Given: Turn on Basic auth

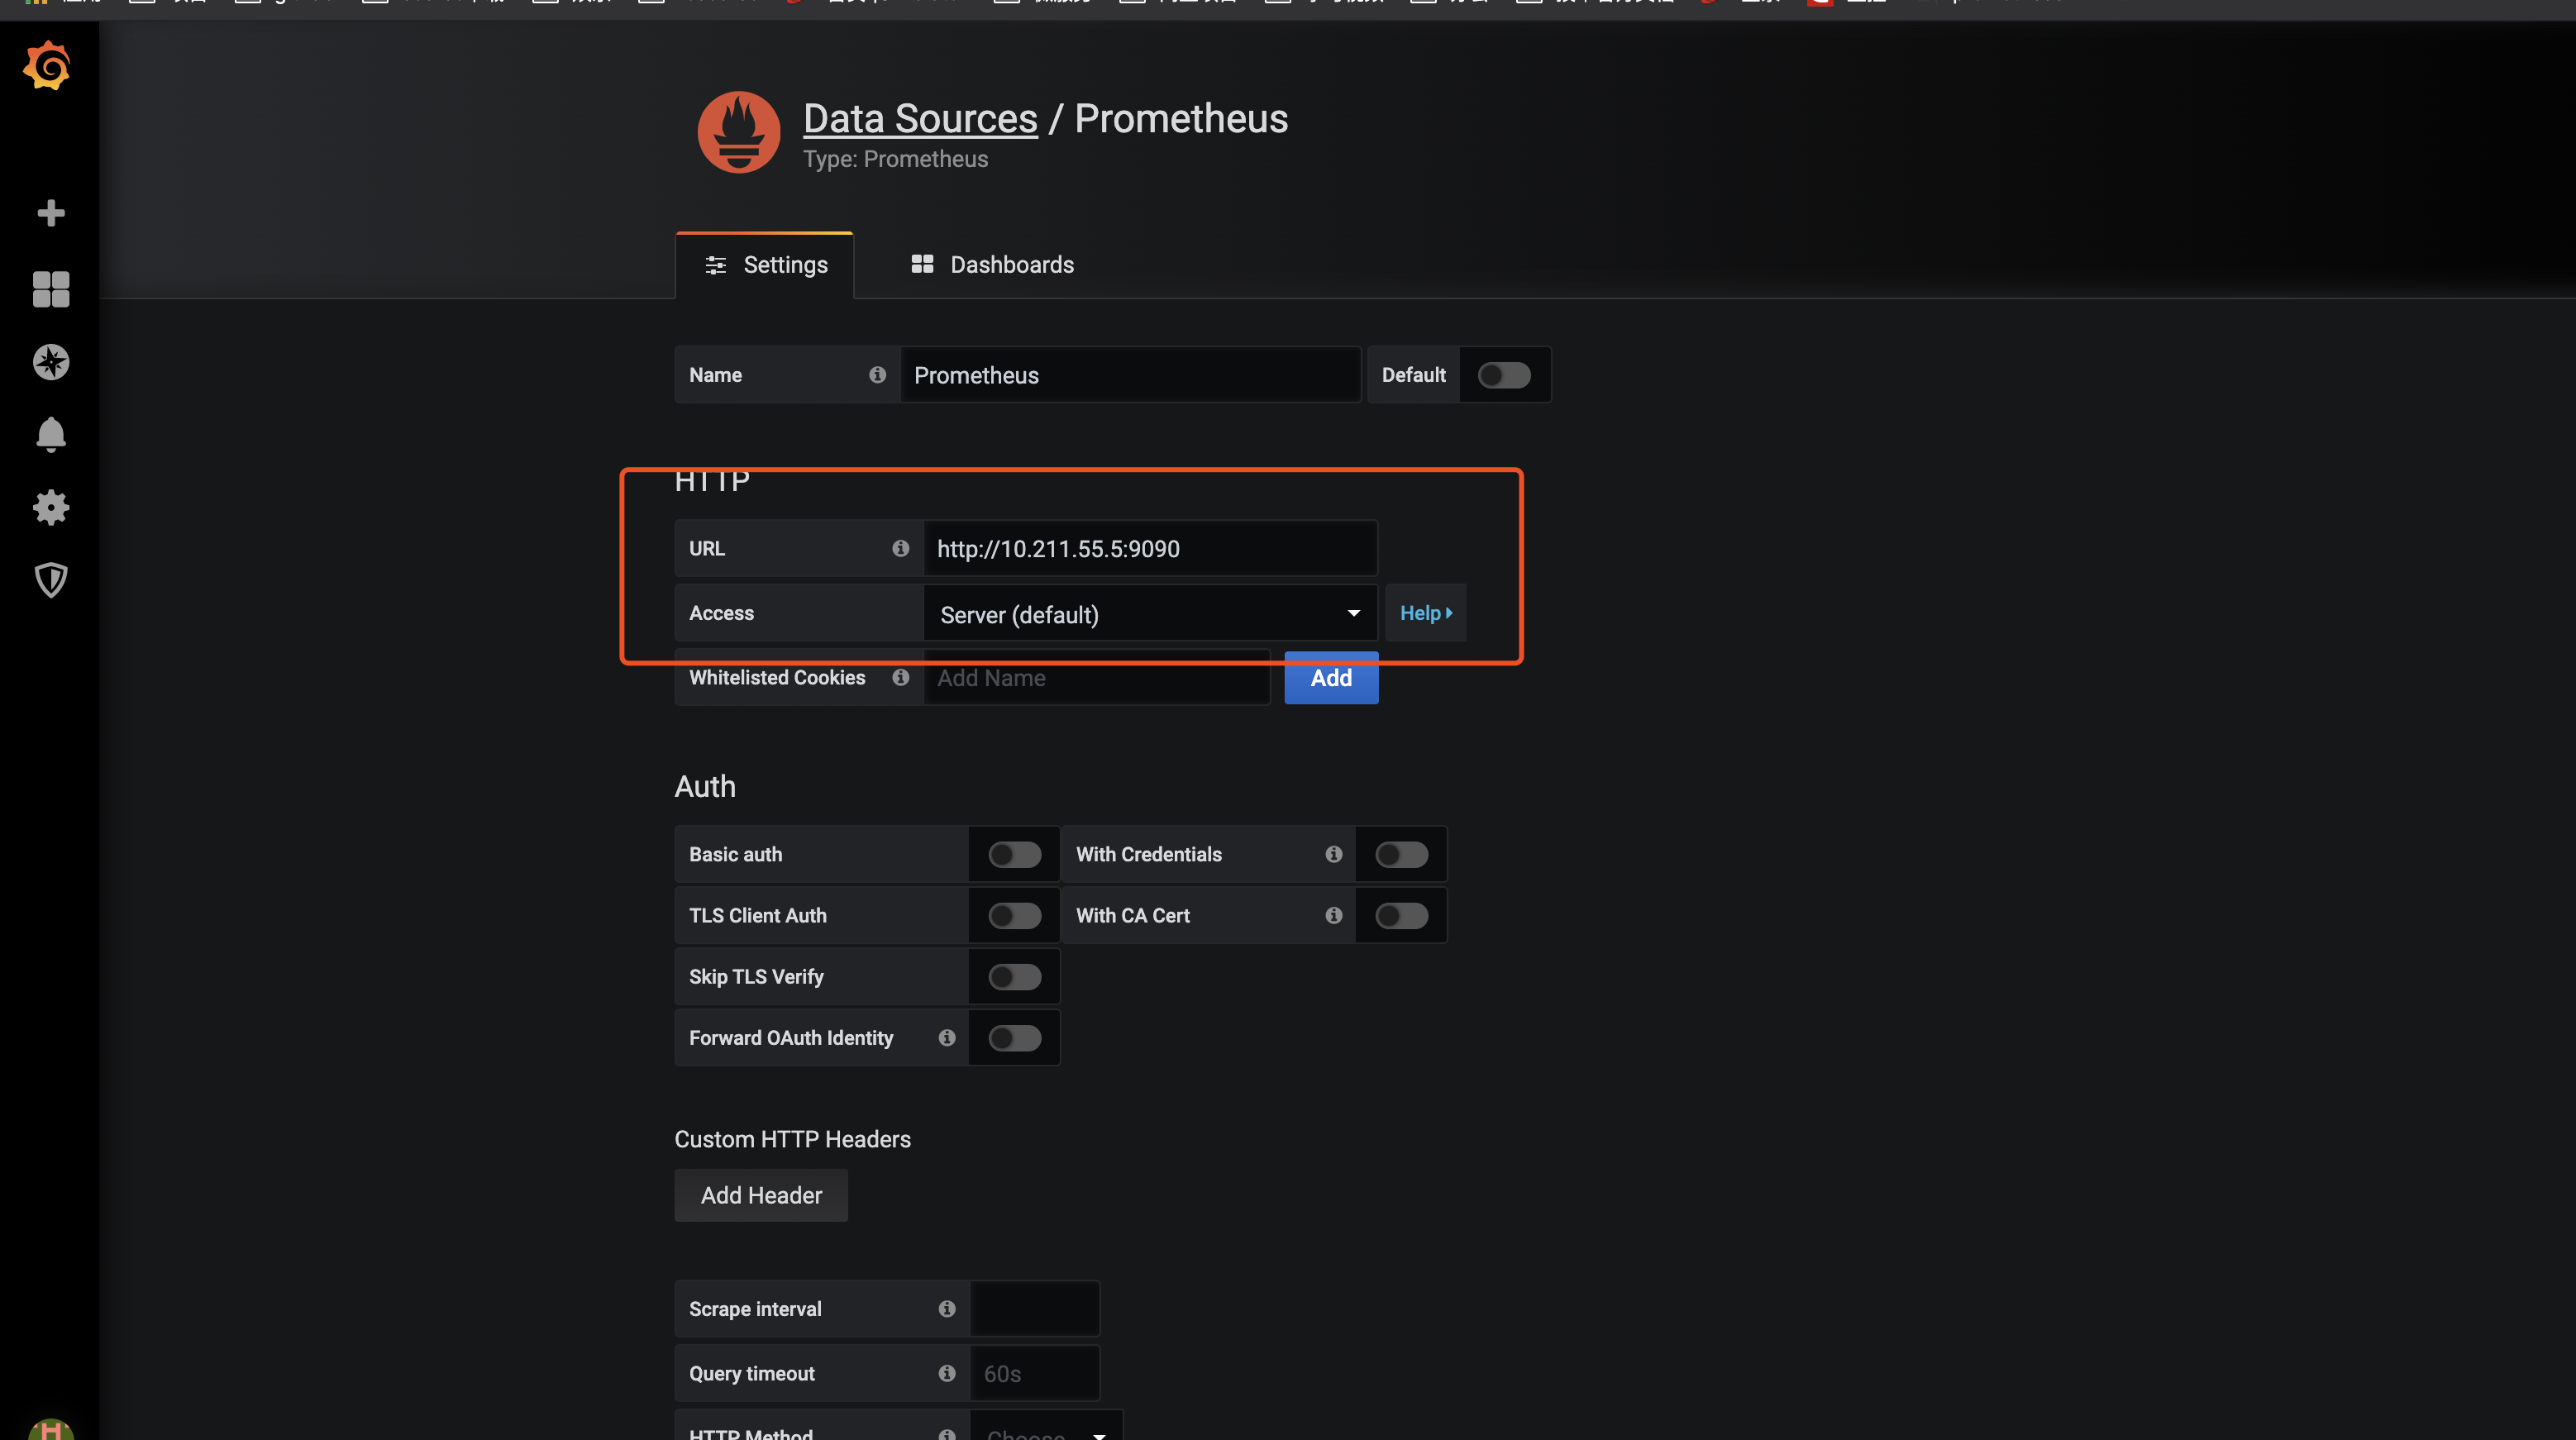Looking at the screenshot, I should click(1014, 853).
